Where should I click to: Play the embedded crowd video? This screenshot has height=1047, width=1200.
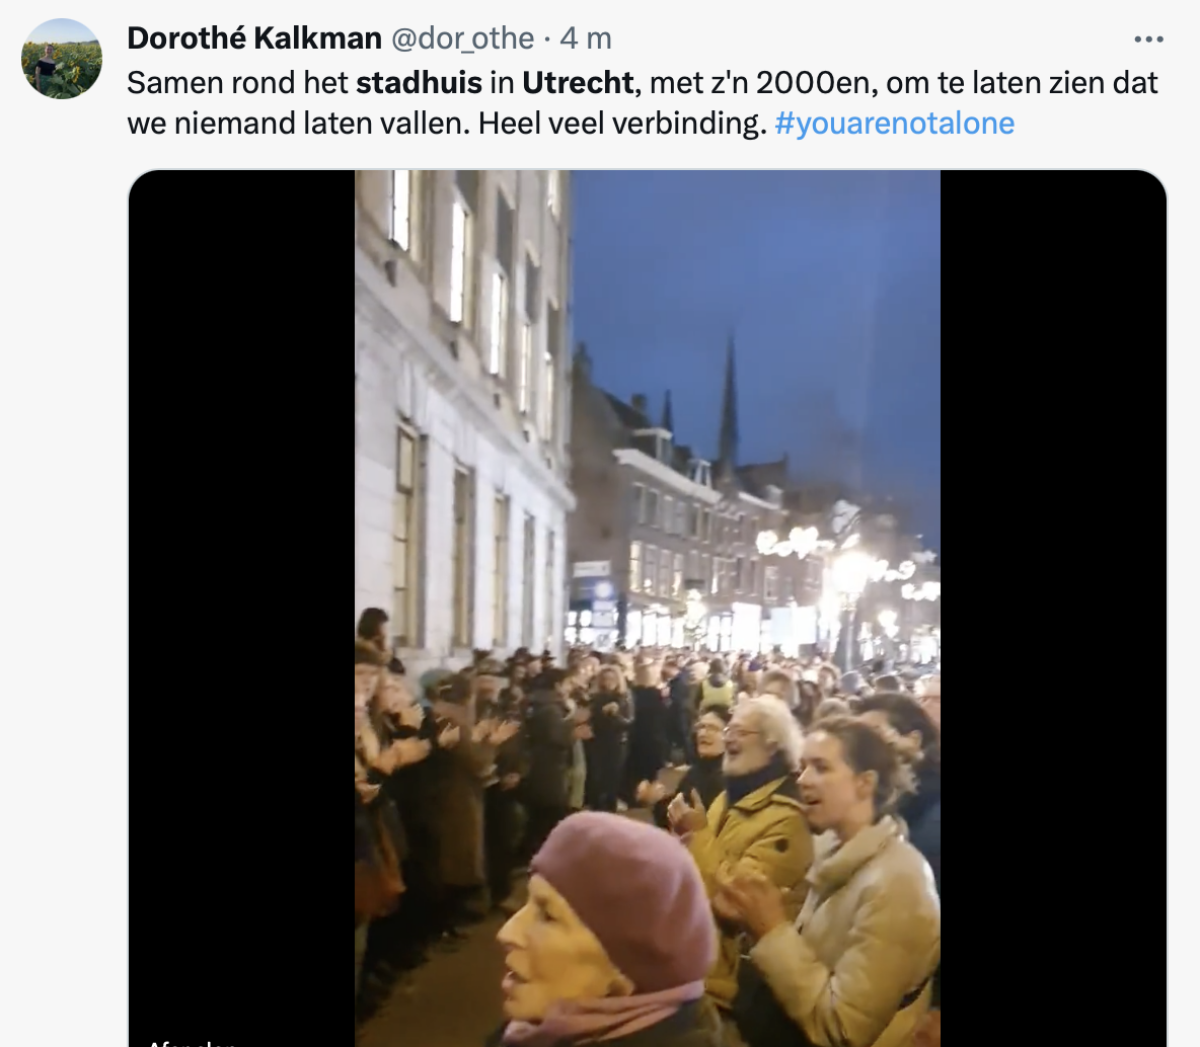coord(647,608)
